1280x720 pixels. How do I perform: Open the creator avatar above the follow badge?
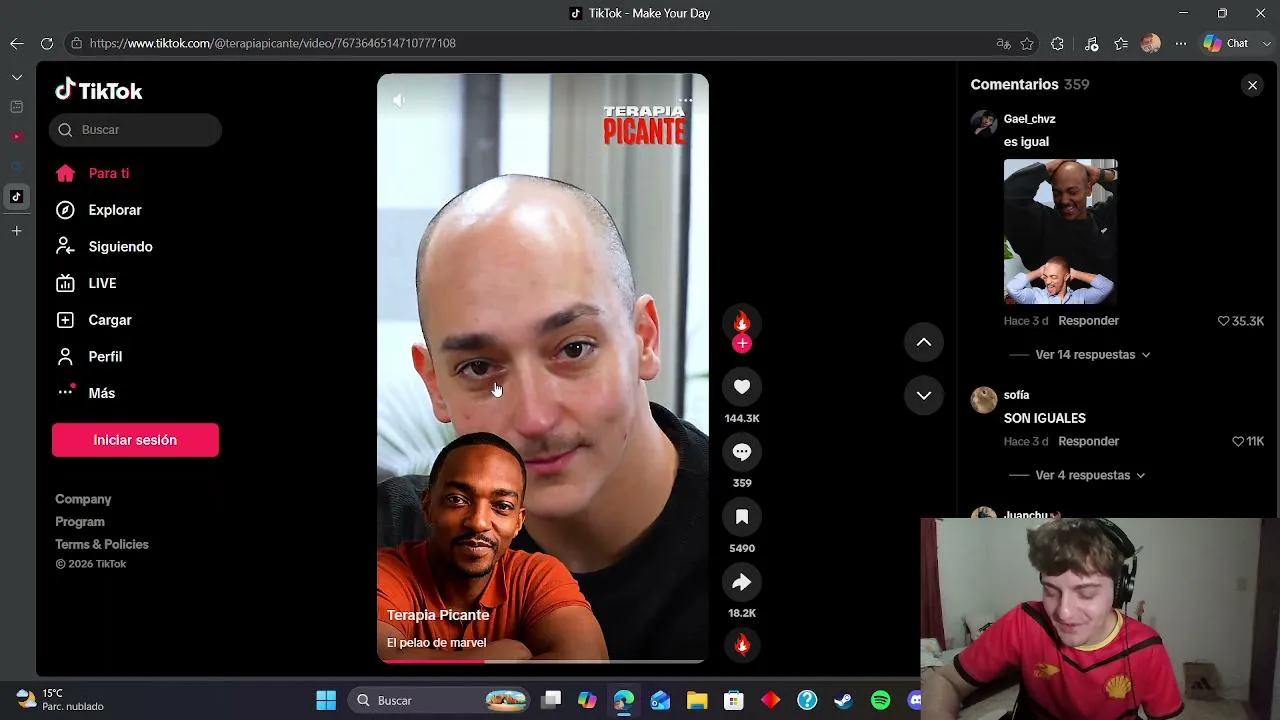pos(742,322)
